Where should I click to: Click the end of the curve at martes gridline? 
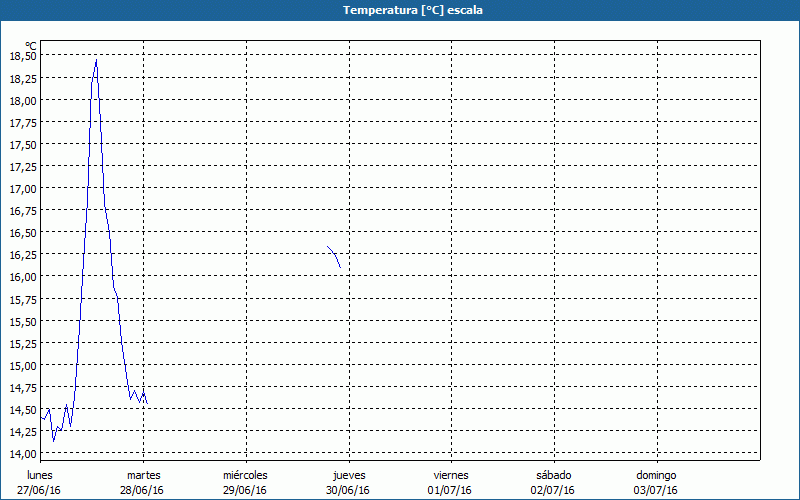pos(147,402)
